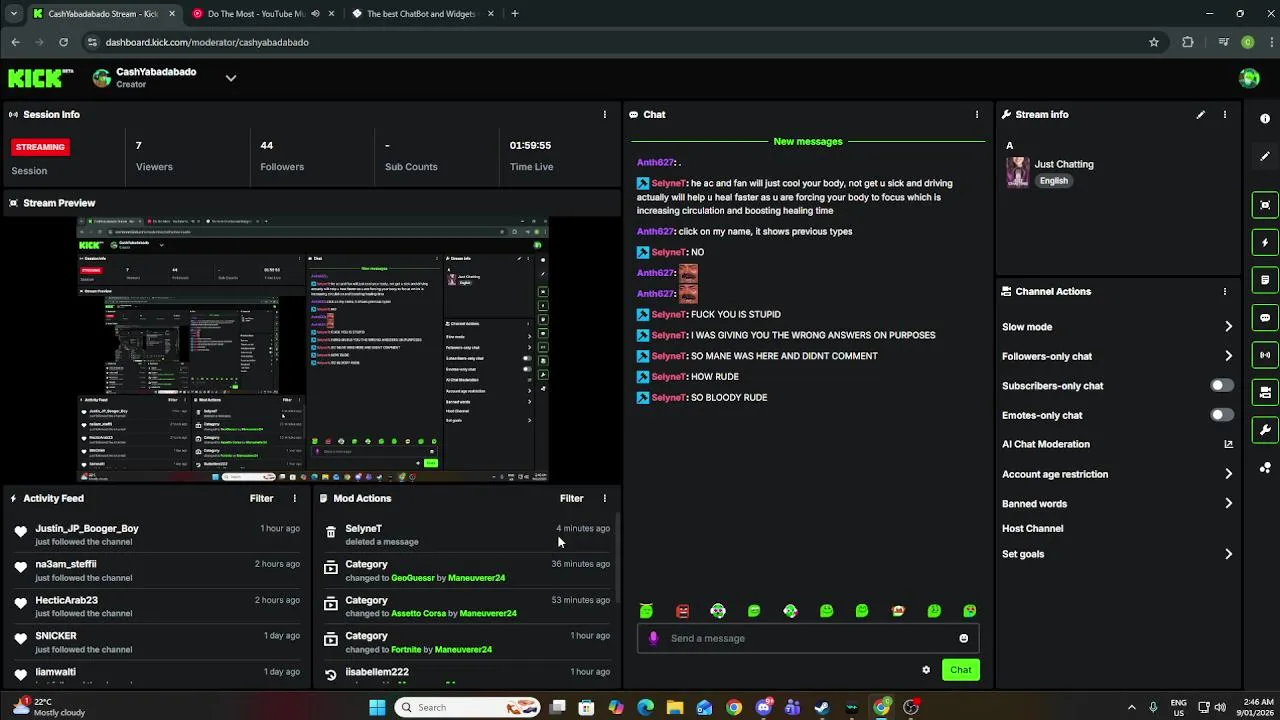Click the Kick logo

click(41, 78)
